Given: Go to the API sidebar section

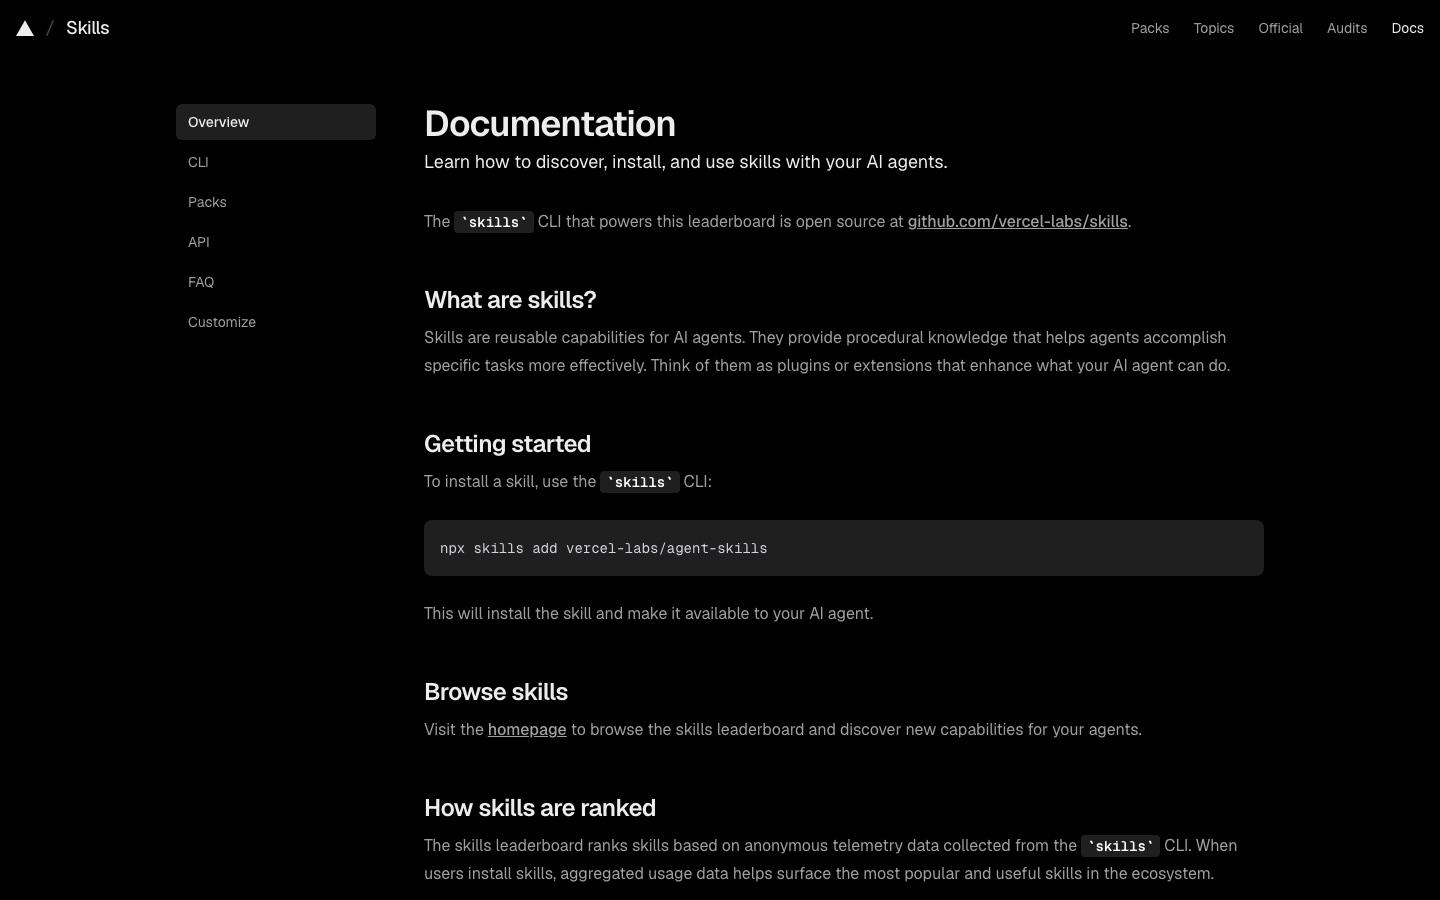Looking at the screenshot, I should click(x=276, y=242).
